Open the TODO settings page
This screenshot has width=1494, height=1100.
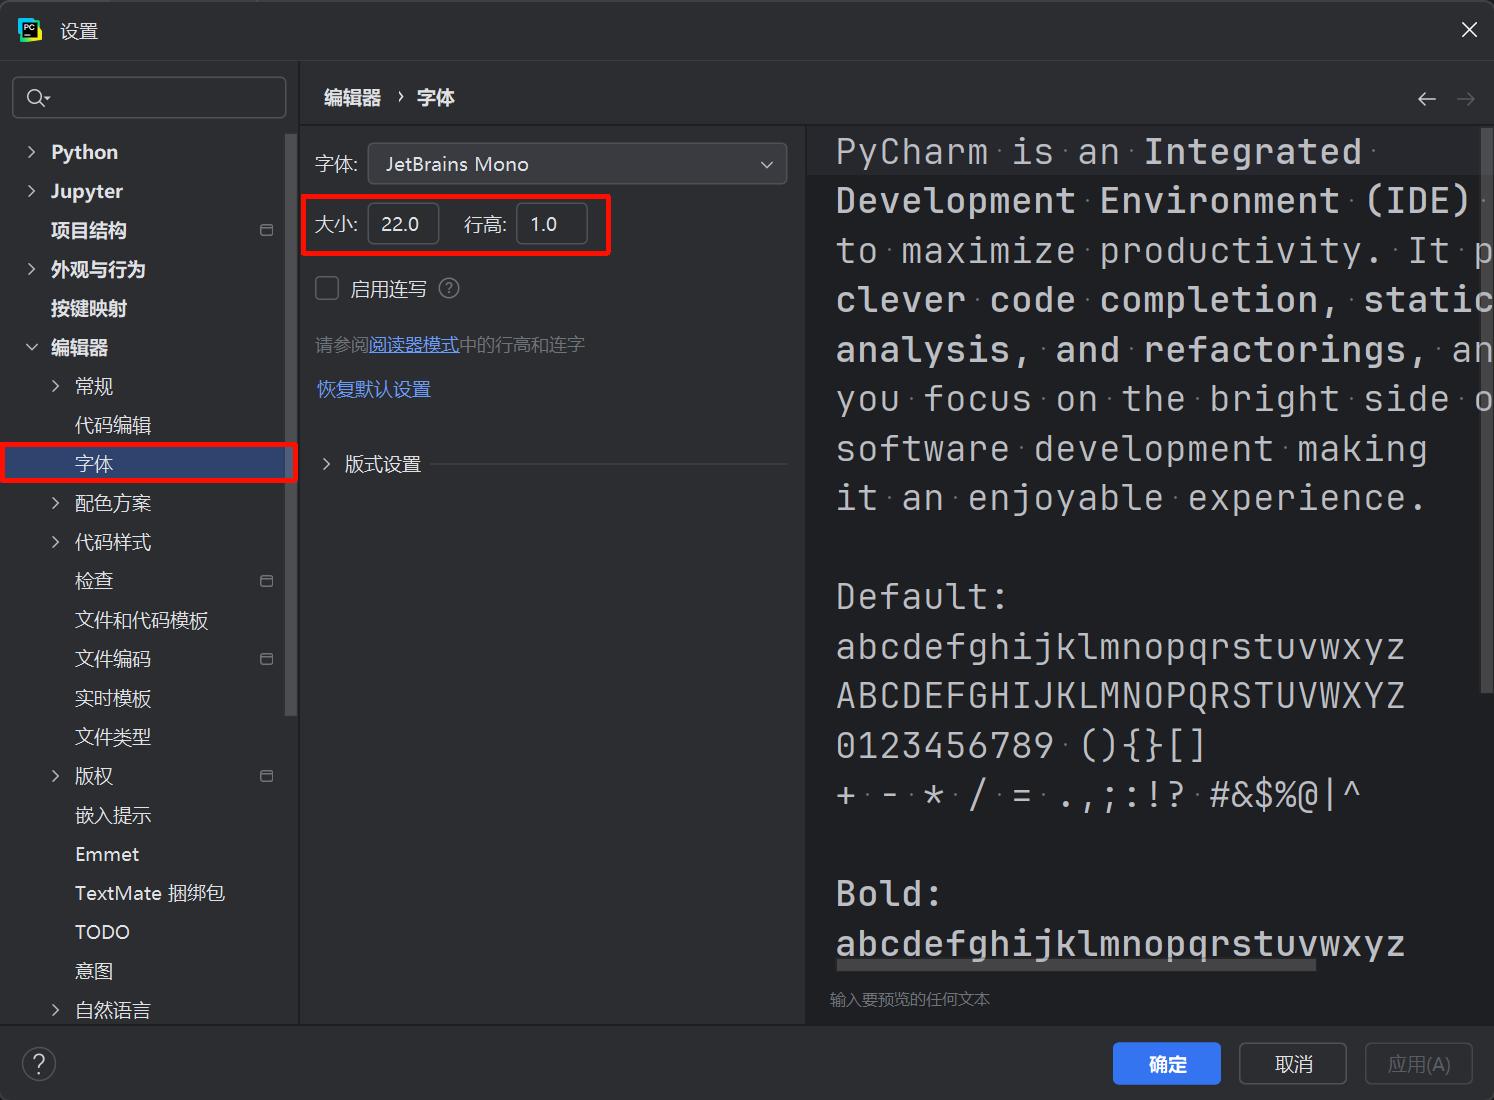pos(102,932)
